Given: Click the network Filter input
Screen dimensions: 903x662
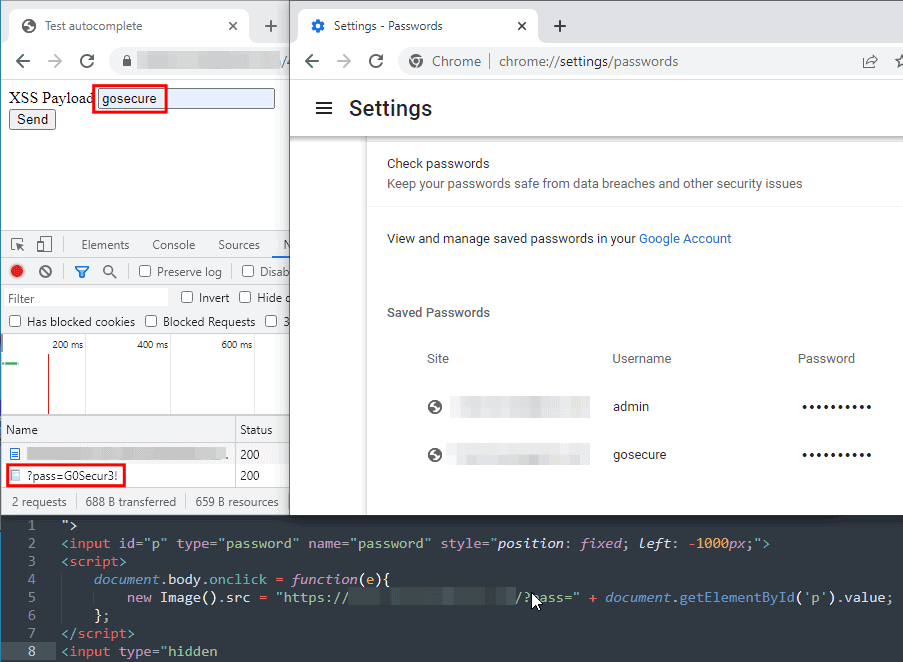Looking at the screenshot, I should (86, 298).
